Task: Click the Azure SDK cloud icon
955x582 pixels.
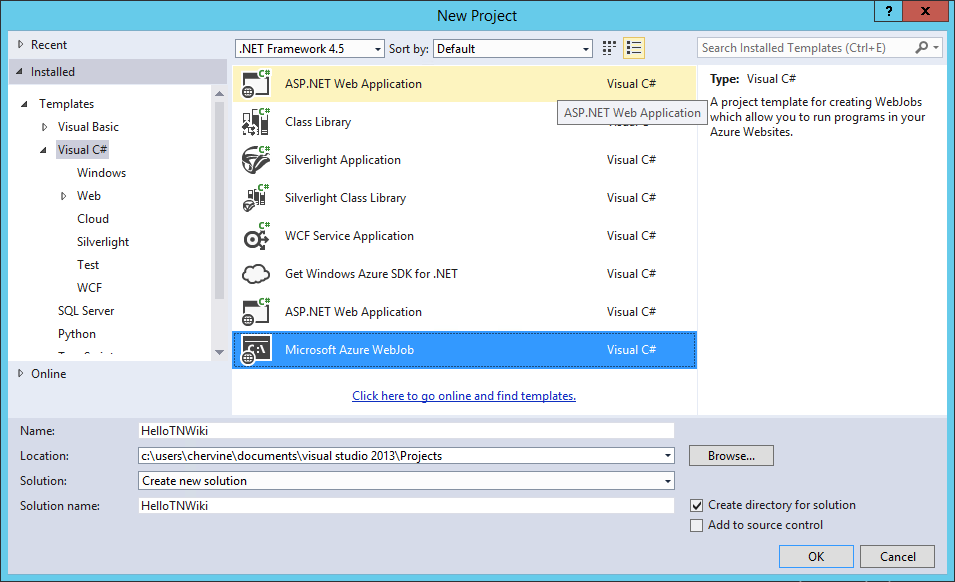Action: point(256,274)
